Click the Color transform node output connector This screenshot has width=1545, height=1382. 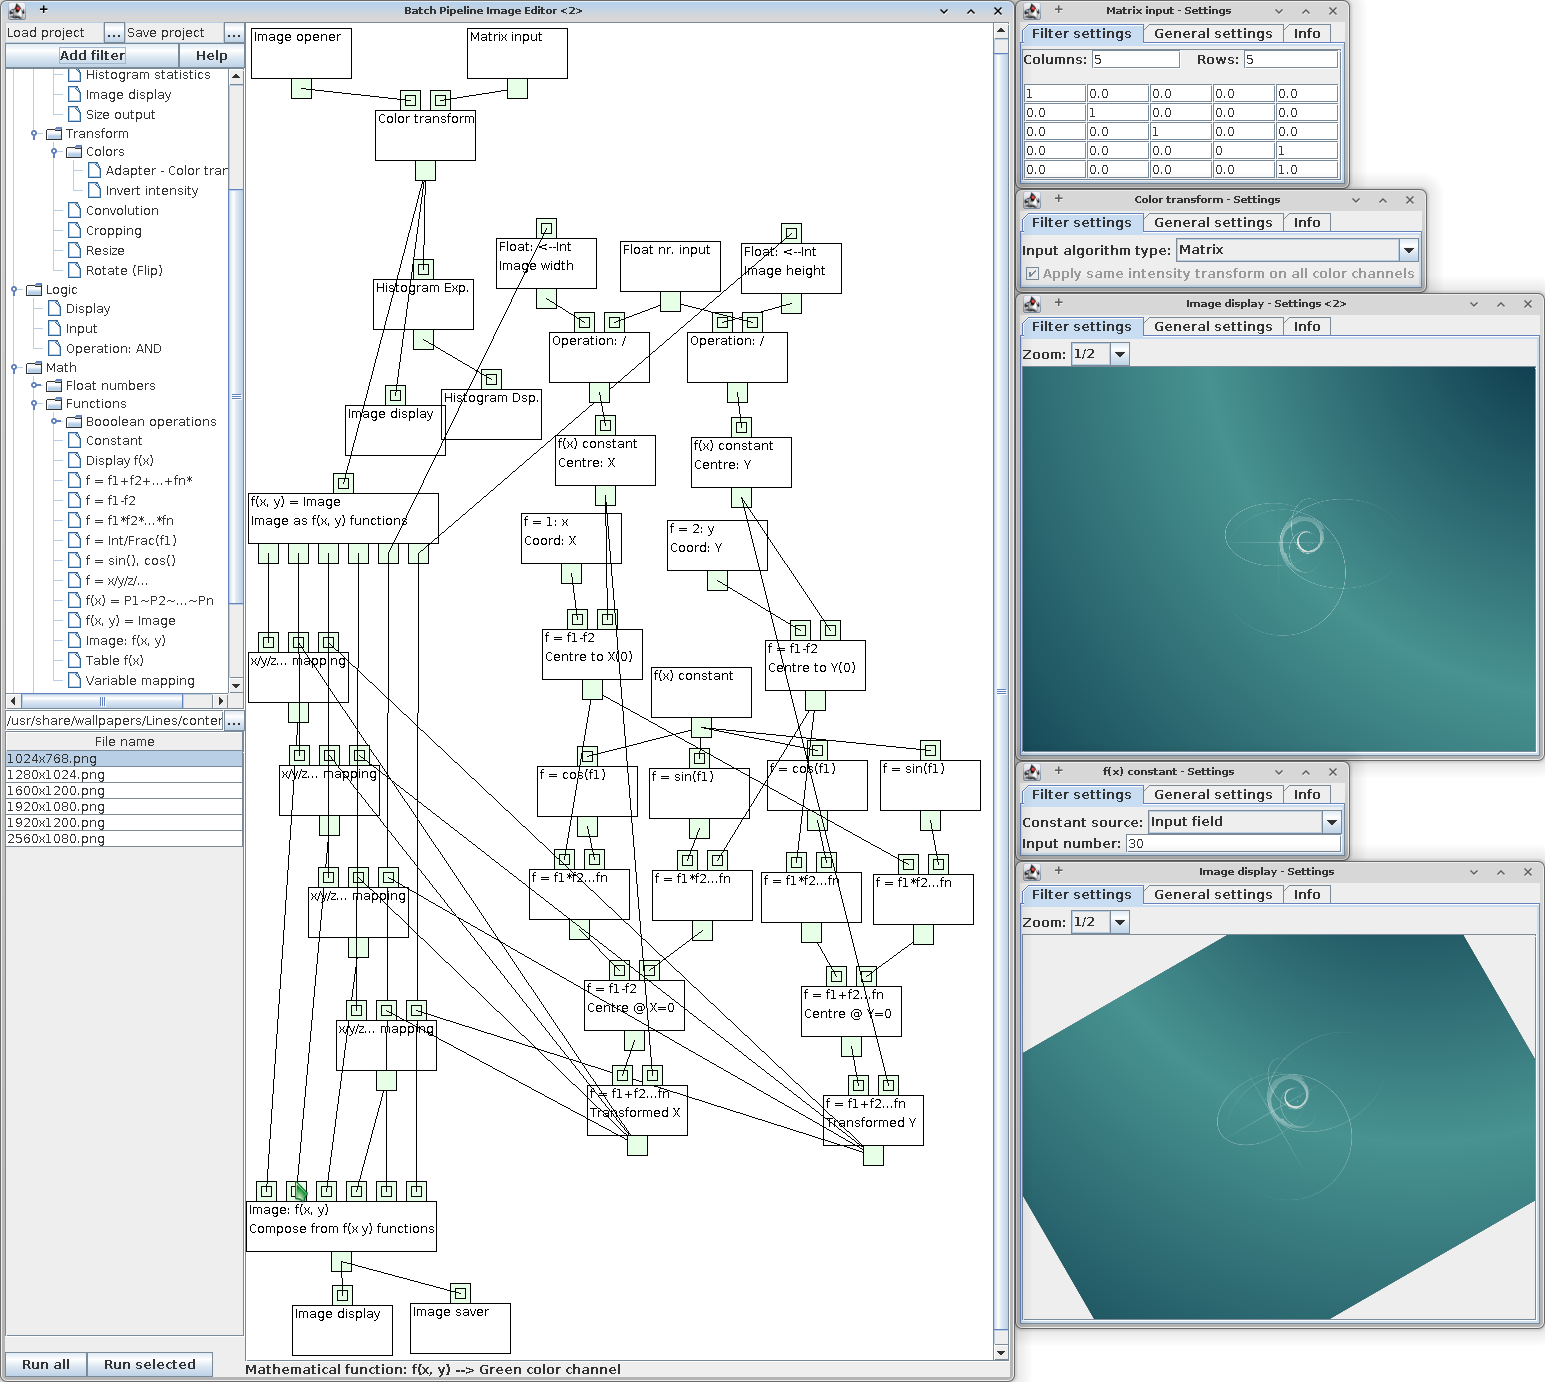[x=425, y=171]
